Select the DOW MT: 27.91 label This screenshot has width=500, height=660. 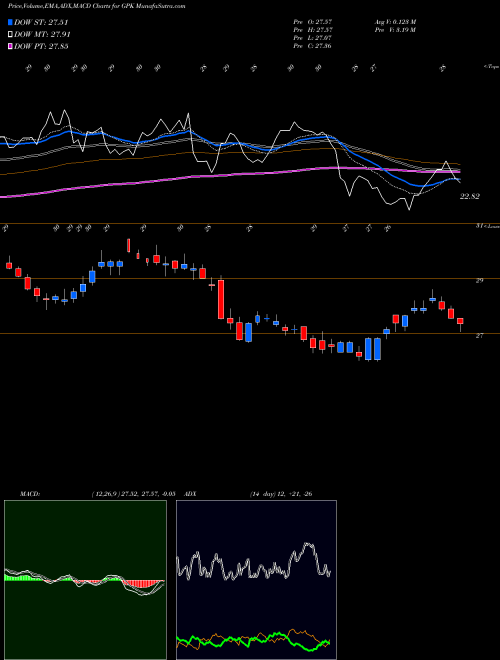click(42, 35)
